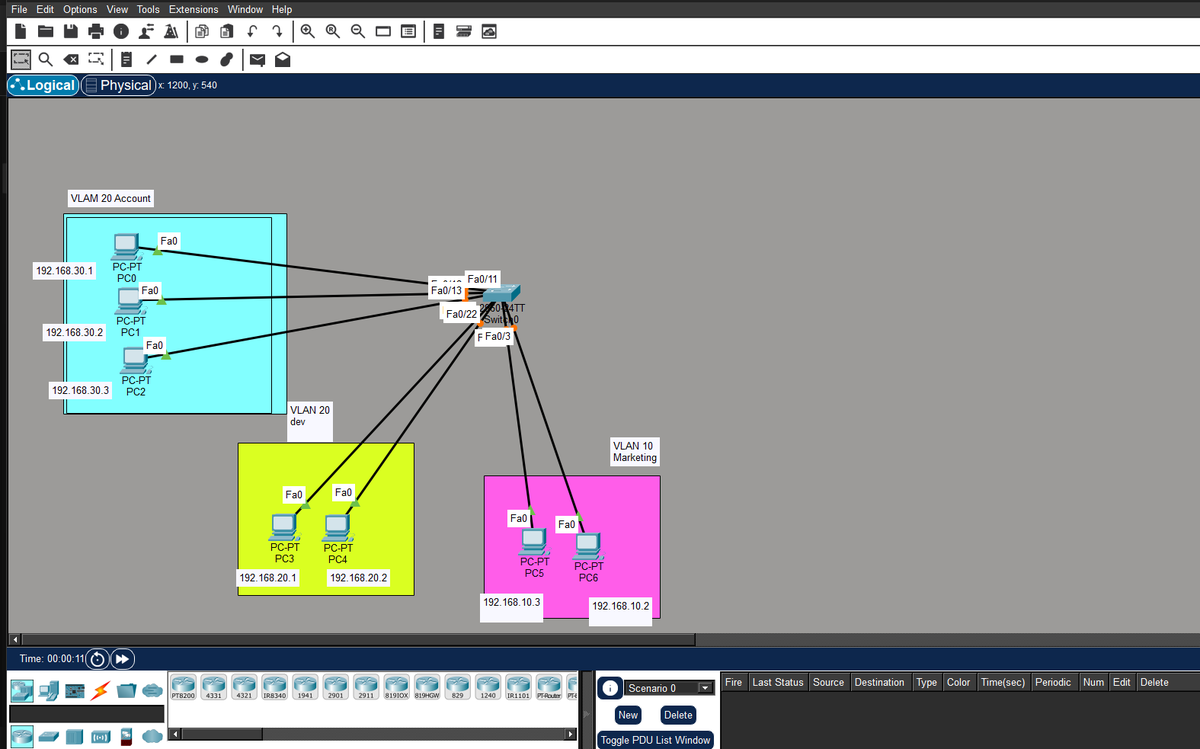The height and width of the screenshot is (749, 1200).
Task: Pick the PT8200 router device
Action: [183, 686]
